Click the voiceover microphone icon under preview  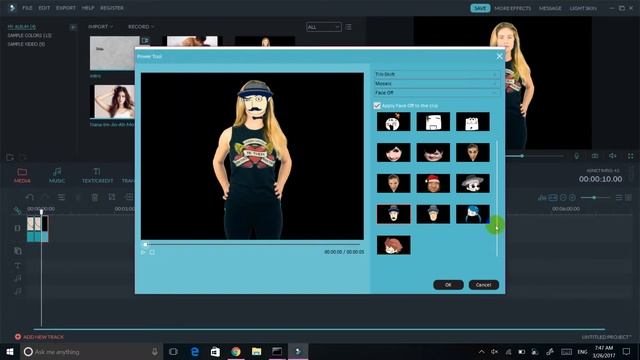(577, 156)
